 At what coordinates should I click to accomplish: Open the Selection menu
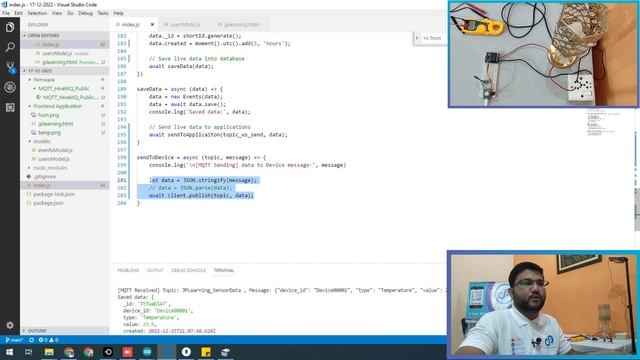37,13
